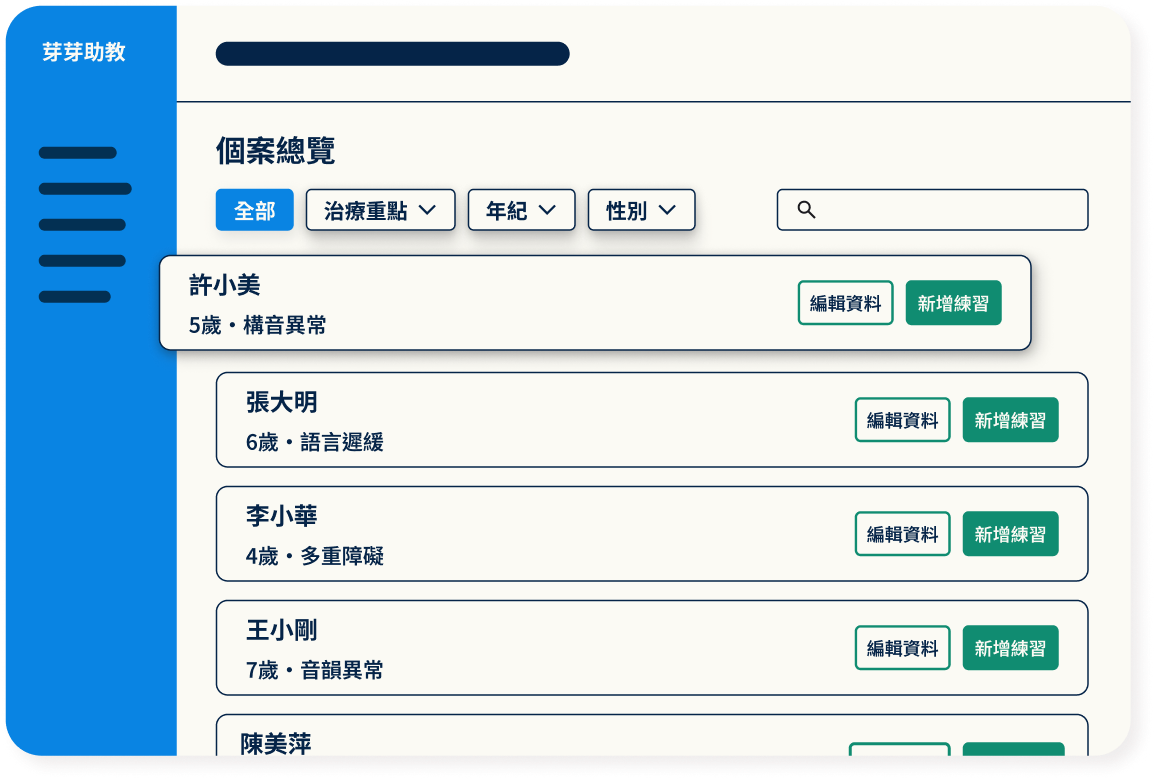Click 新增練習 for 張大明
The width and height of the screenshot is (1155, 780).
[x=1010, y=420]
